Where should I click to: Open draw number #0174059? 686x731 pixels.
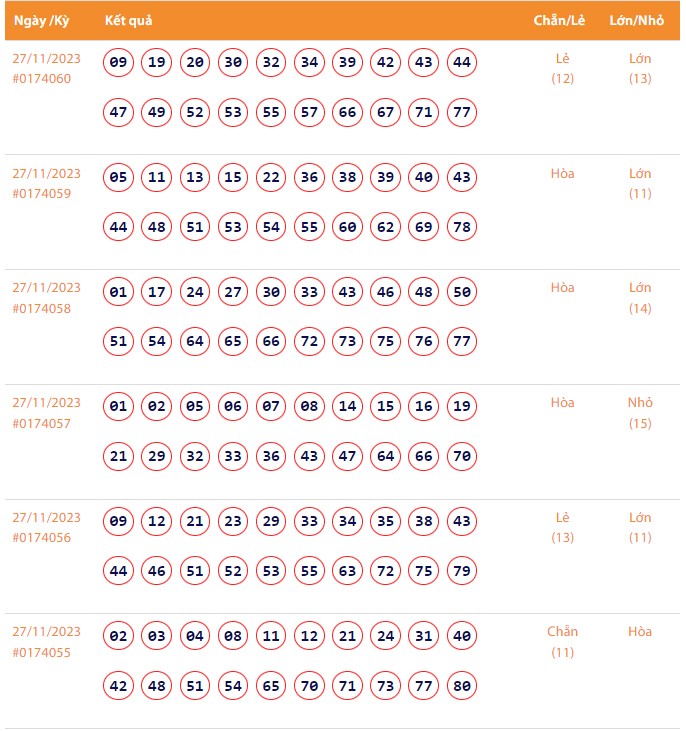[42, 193]
